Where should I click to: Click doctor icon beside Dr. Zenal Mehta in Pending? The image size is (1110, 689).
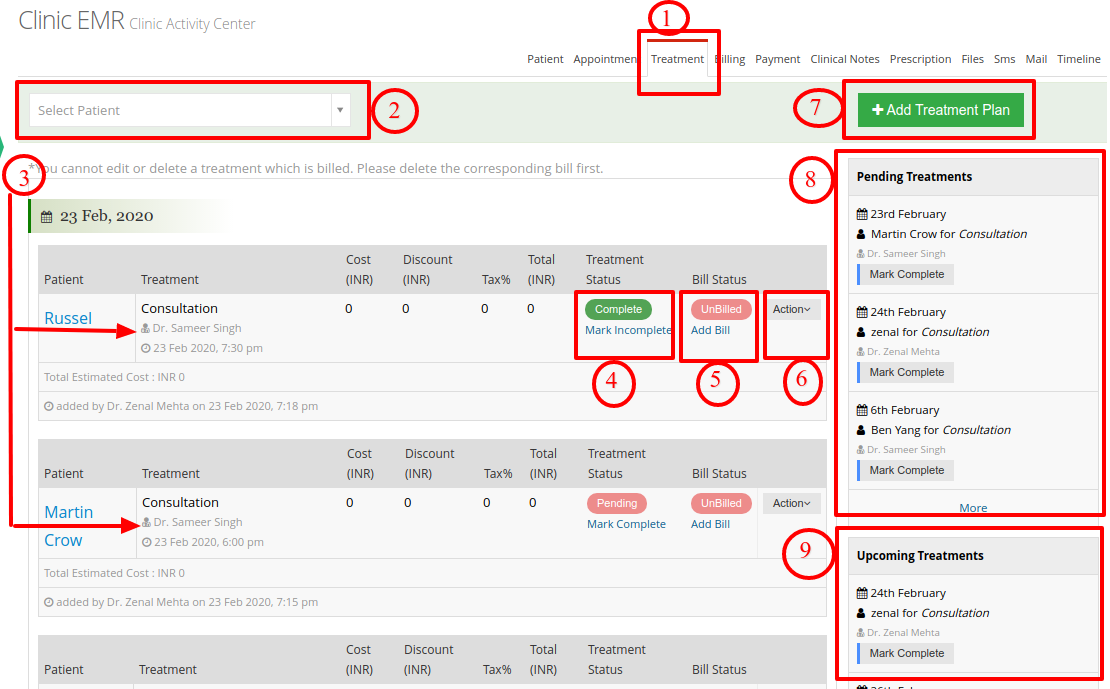861,352
